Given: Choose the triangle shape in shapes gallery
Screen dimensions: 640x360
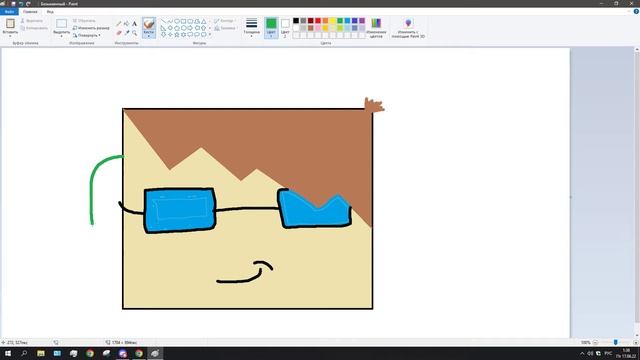Looking at the screenshot, I should [204, 21].
